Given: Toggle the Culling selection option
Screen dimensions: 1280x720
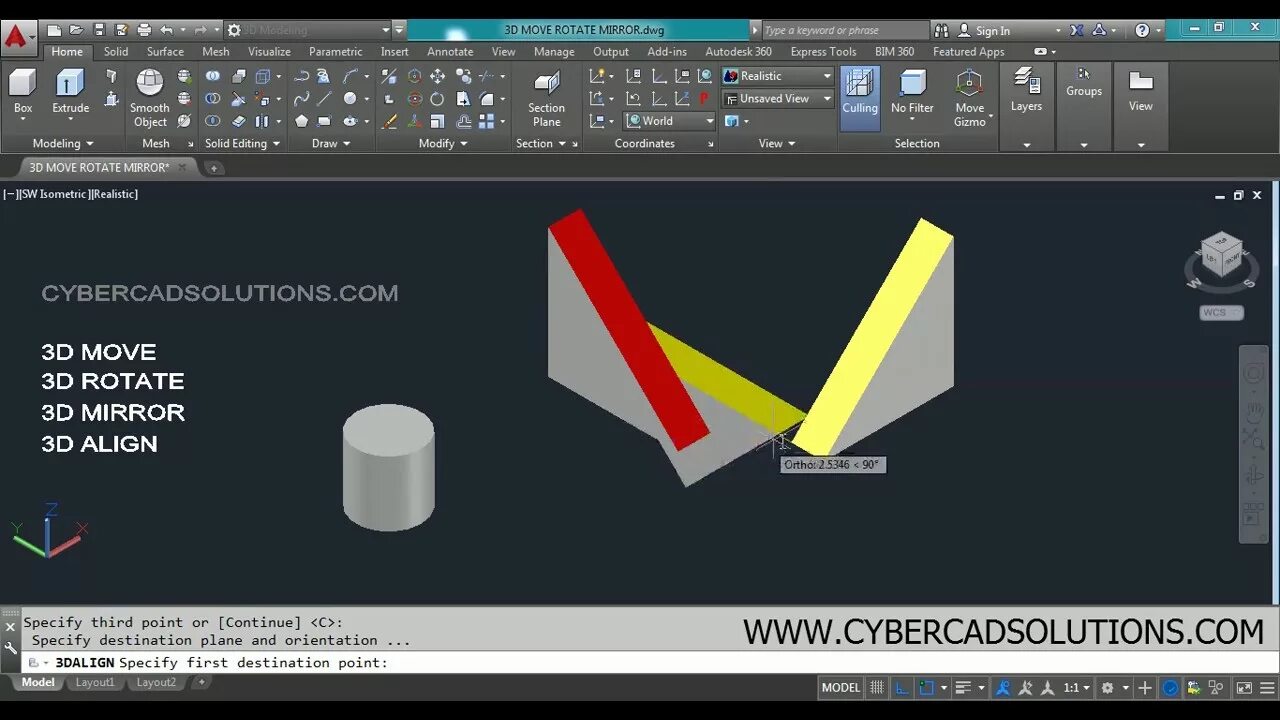Looking at the screenshot, I should (x=859, y=98).
